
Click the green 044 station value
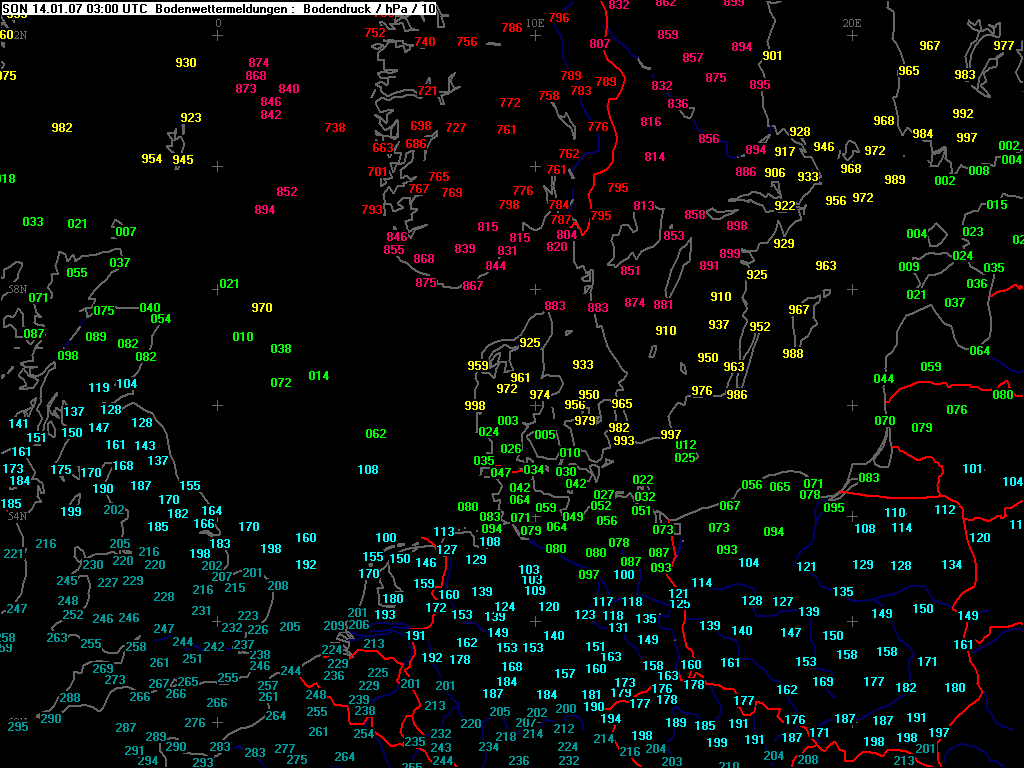click(884, 379)
